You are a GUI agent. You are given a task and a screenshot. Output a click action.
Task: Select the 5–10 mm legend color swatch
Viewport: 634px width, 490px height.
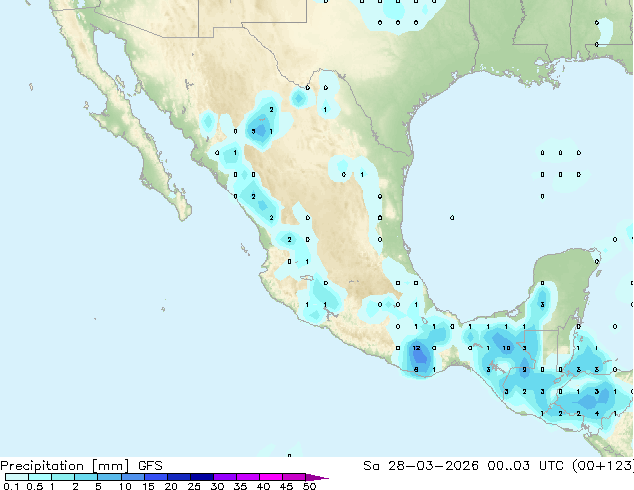pyautogui.click(x=110, y=477)
